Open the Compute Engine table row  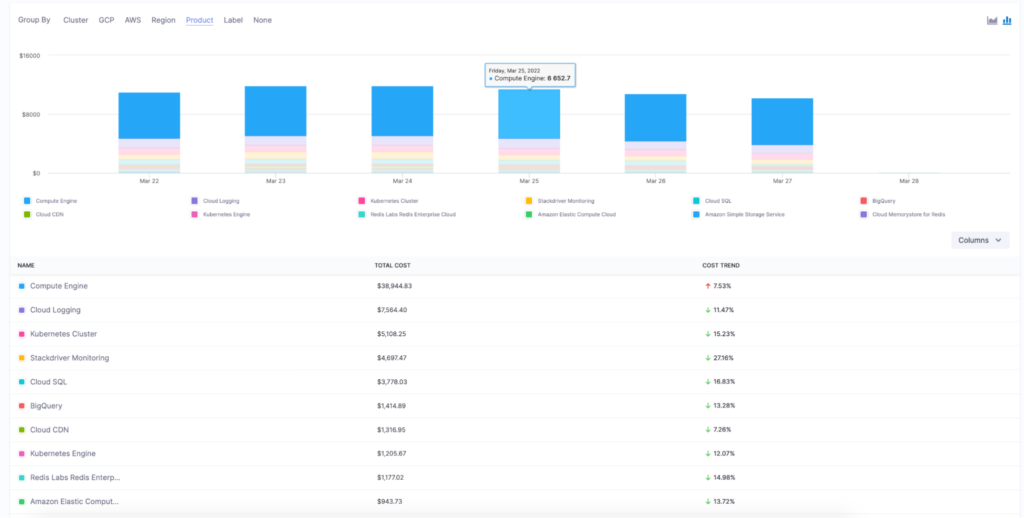tap(514, 286)
